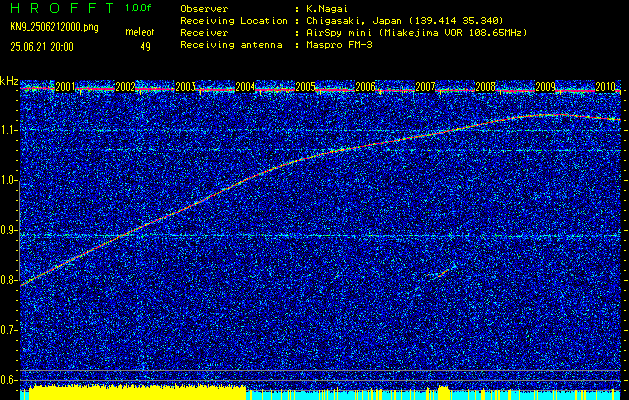Viewport: 629px width, 400px height.
Task: Click the Receiver label
Action: pyautogui.click(x=204, y=33)
